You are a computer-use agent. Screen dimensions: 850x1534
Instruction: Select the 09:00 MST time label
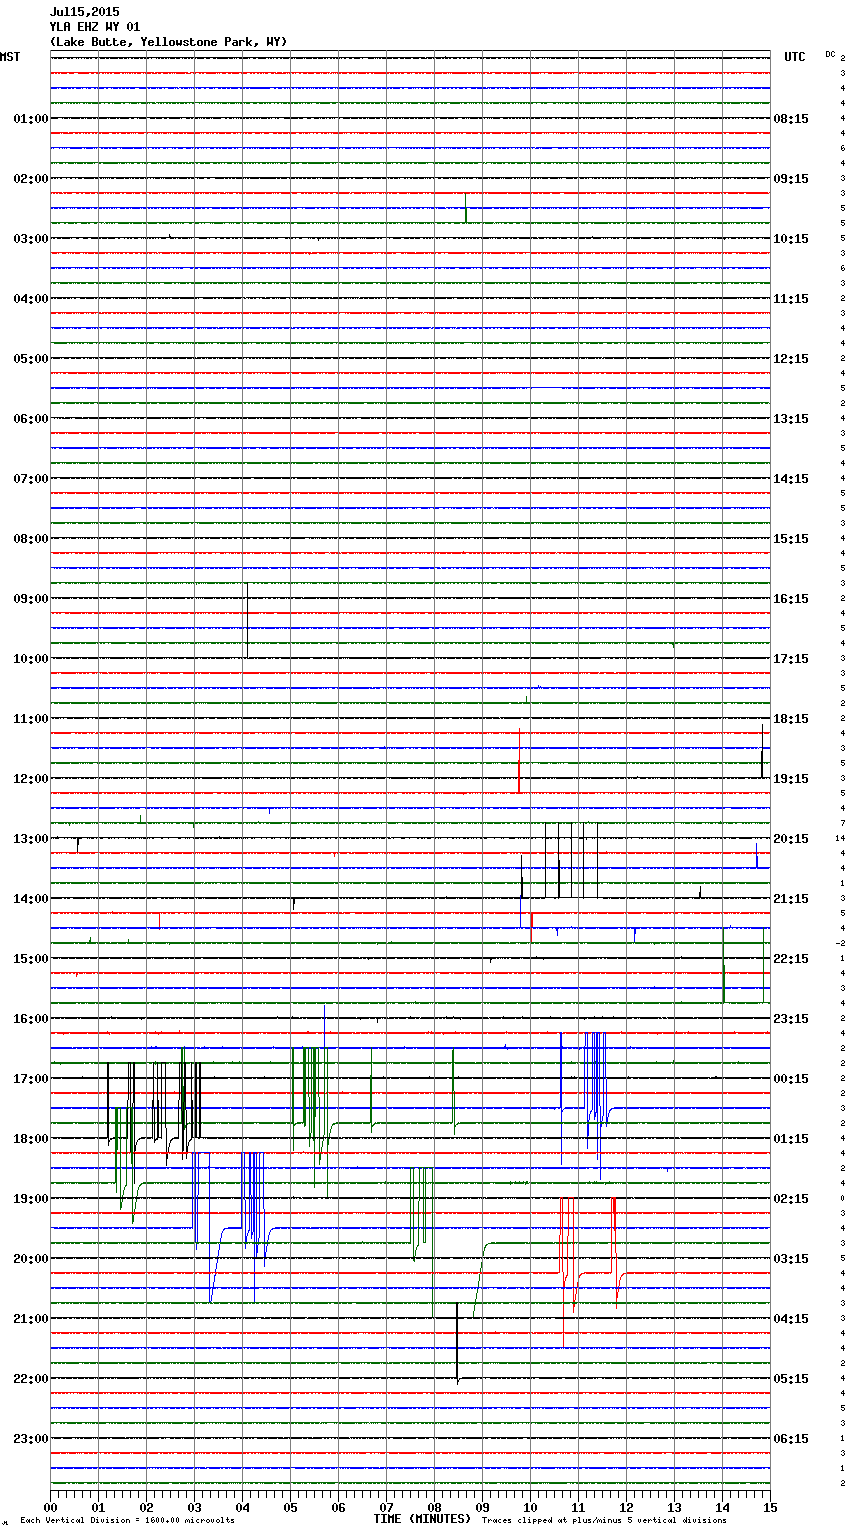tap(31, 599)
